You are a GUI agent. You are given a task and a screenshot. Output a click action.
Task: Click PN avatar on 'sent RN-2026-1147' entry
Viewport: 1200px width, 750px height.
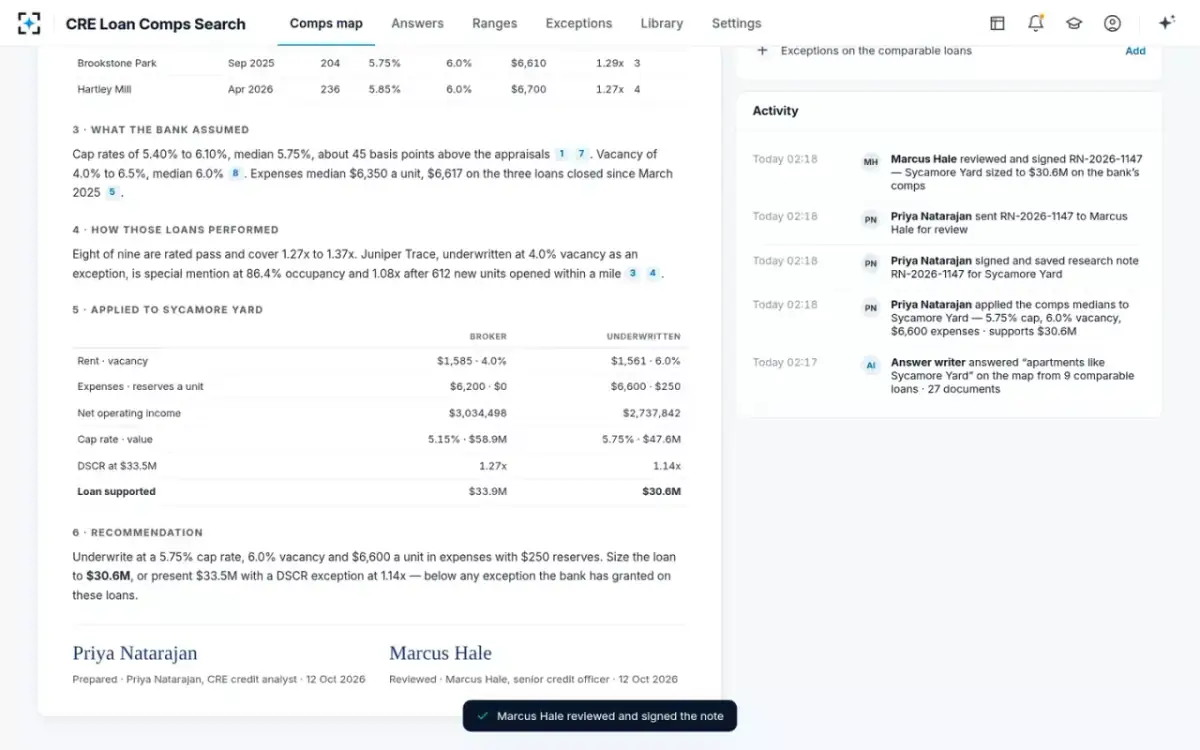click(x=871, y=218)
